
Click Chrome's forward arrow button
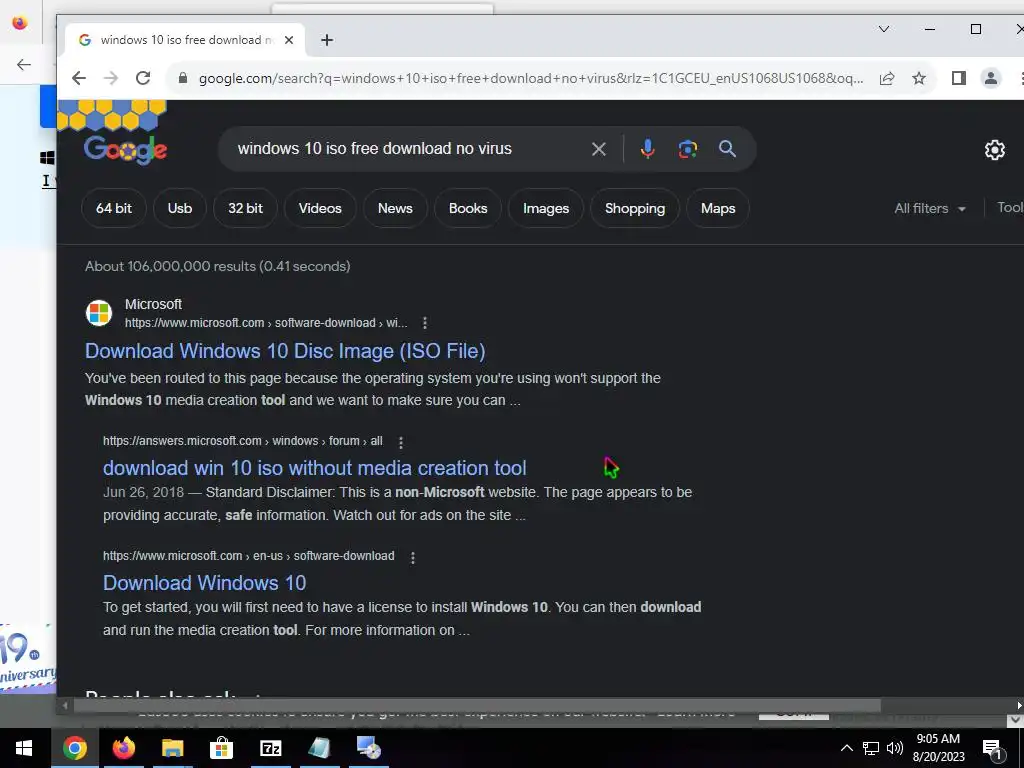click(111, 78)
